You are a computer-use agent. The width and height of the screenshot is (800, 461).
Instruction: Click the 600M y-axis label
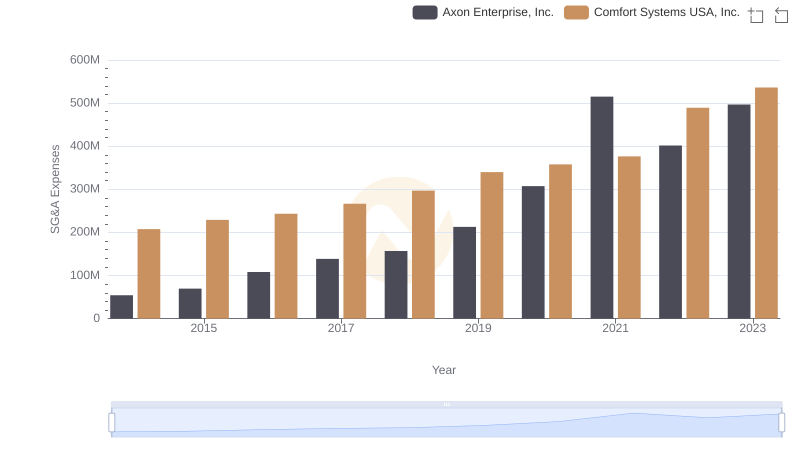coord(85,60)
